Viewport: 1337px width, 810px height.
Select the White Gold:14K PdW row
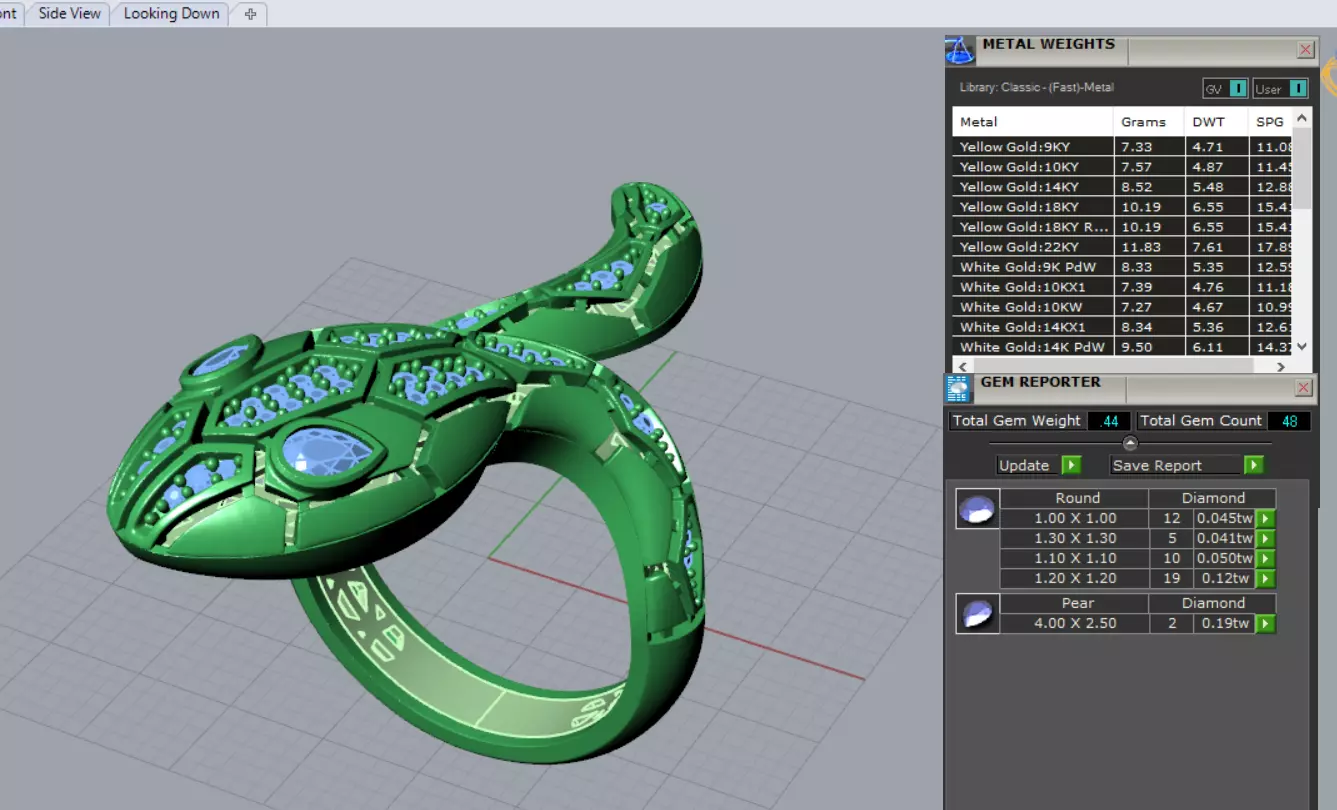1123,347
